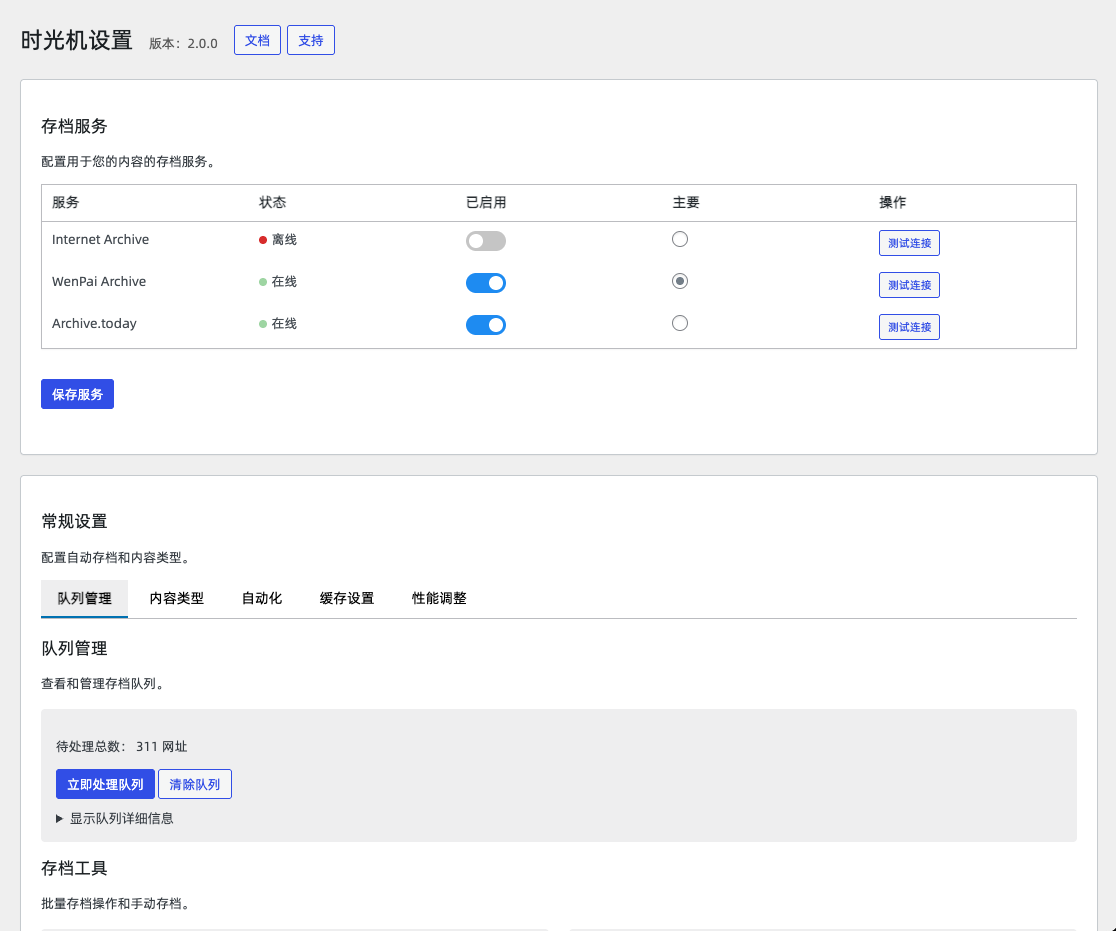Click Archive.today's 在线 status

(x=278, y=324)
